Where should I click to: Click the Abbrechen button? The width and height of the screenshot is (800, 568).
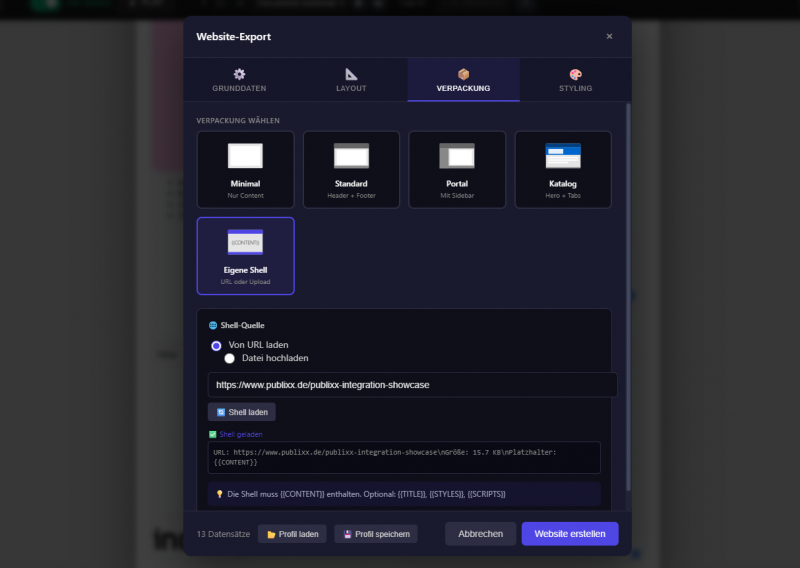480,534
